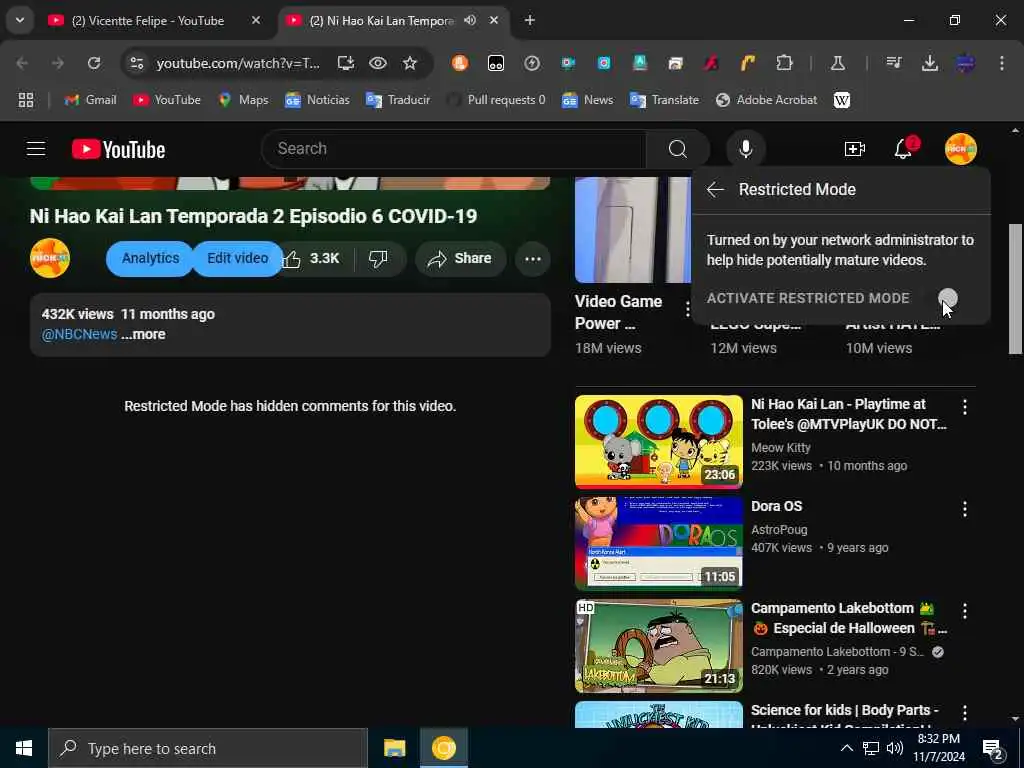Open Gmail bookmark
This screenshot has width=1024, height=768.
tap(91, 100)
